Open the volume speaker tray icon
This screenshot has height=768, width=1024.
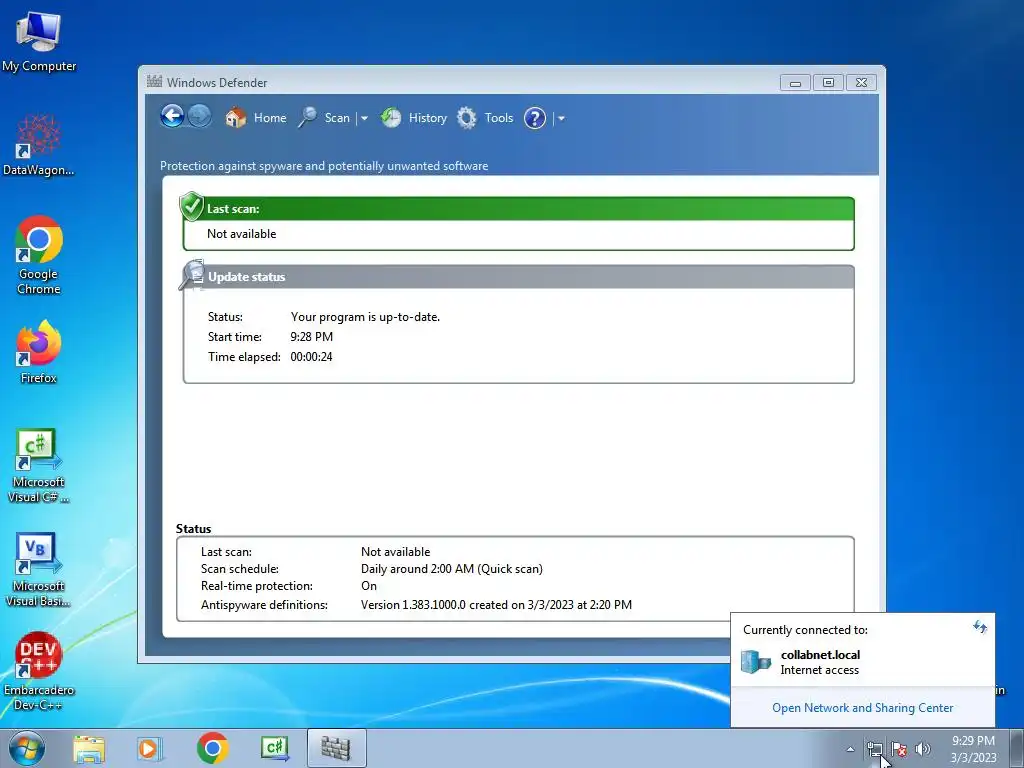click(922, 749)
